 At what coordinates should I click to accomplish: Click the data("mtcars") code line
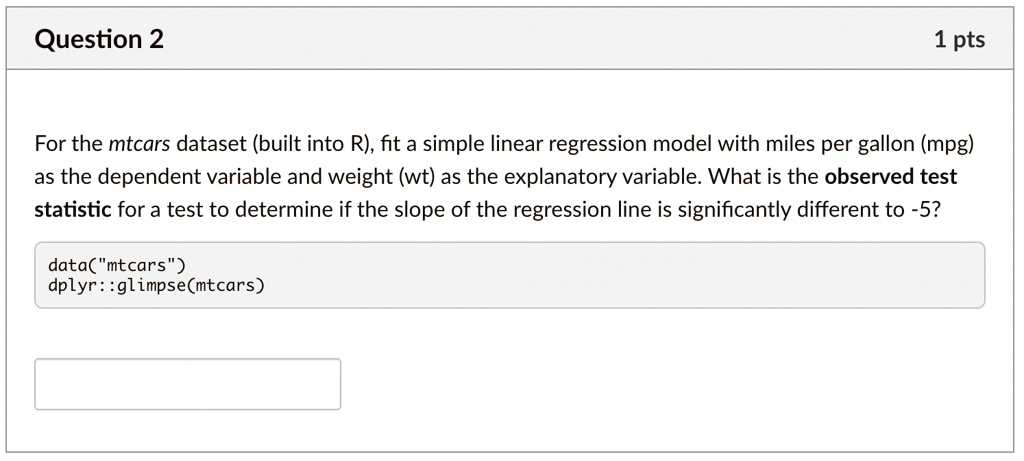coord(117,265)
